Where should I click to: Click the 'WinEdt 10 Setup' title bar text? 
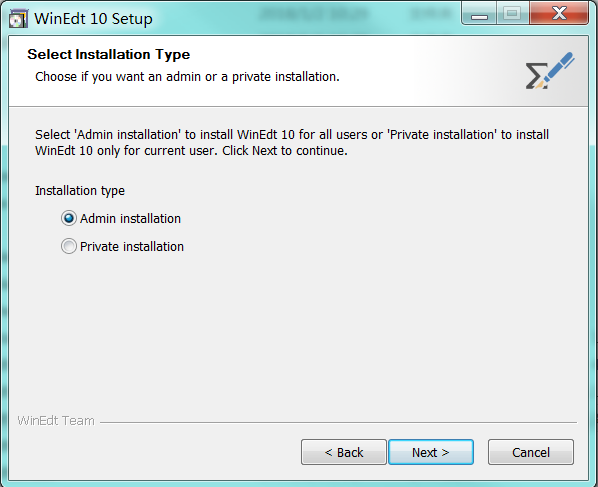[x=93, y=19]
